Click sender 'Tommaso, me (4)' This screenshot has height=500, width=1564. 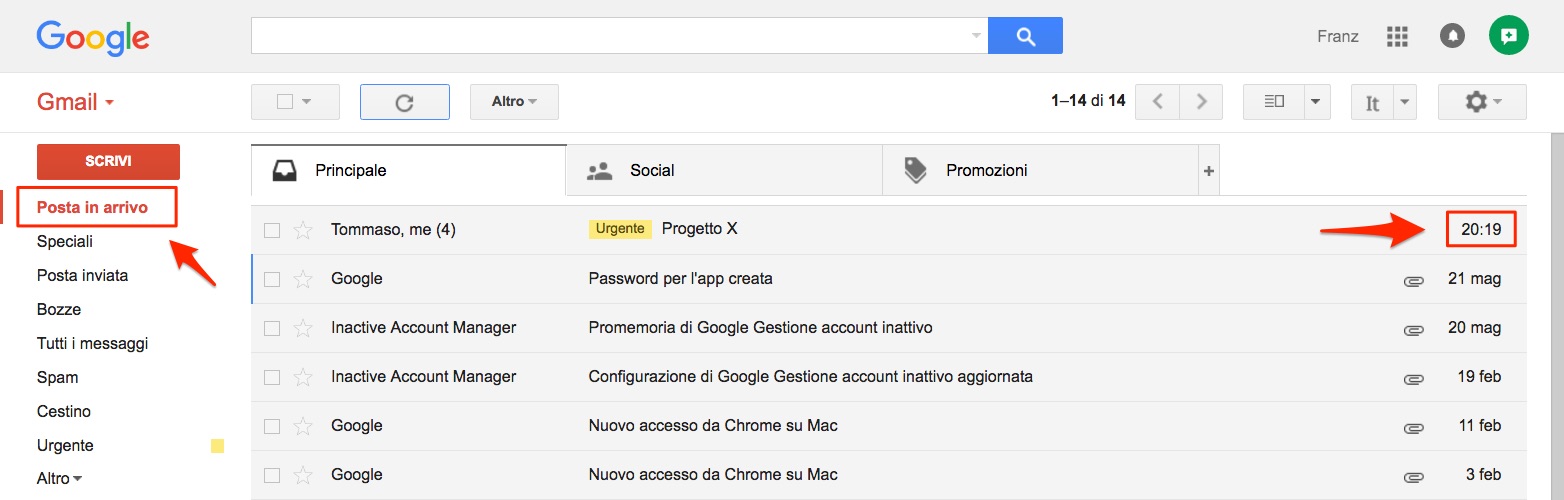(x=393, y=230)
